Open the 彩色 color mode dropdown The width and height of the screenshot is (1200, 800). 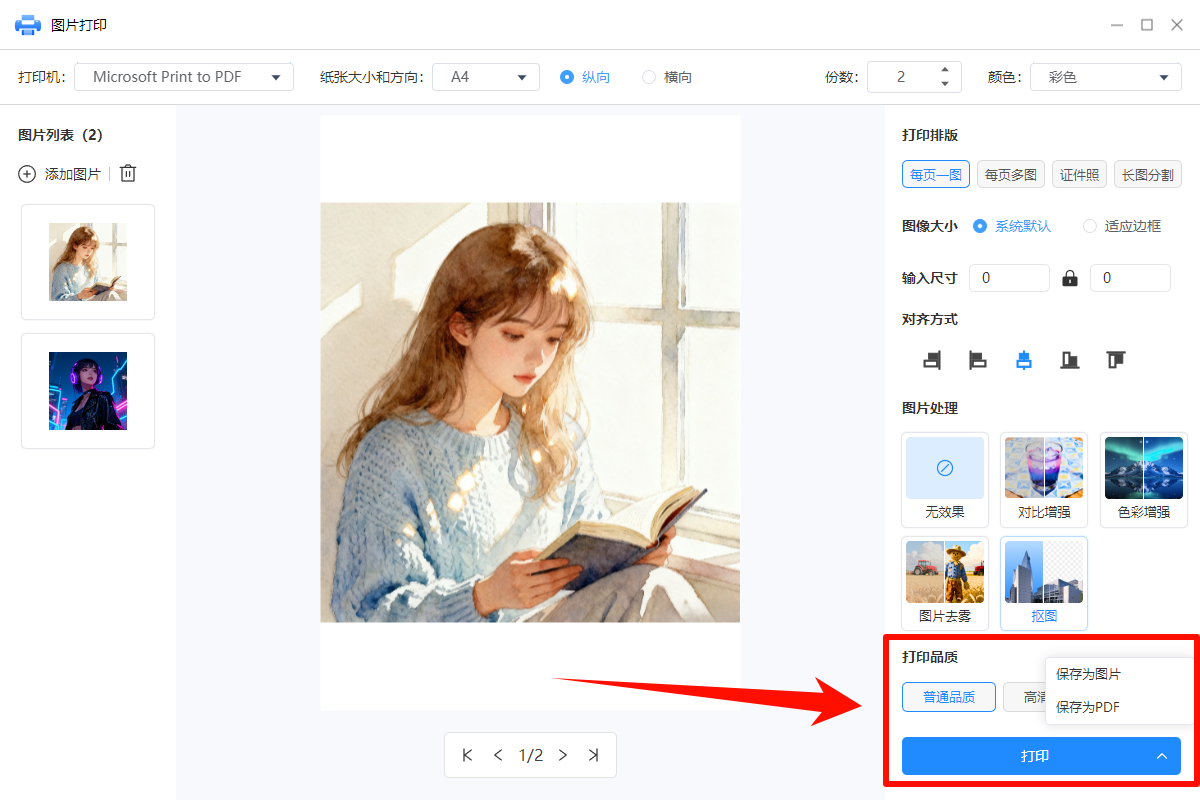(1105, 76)
